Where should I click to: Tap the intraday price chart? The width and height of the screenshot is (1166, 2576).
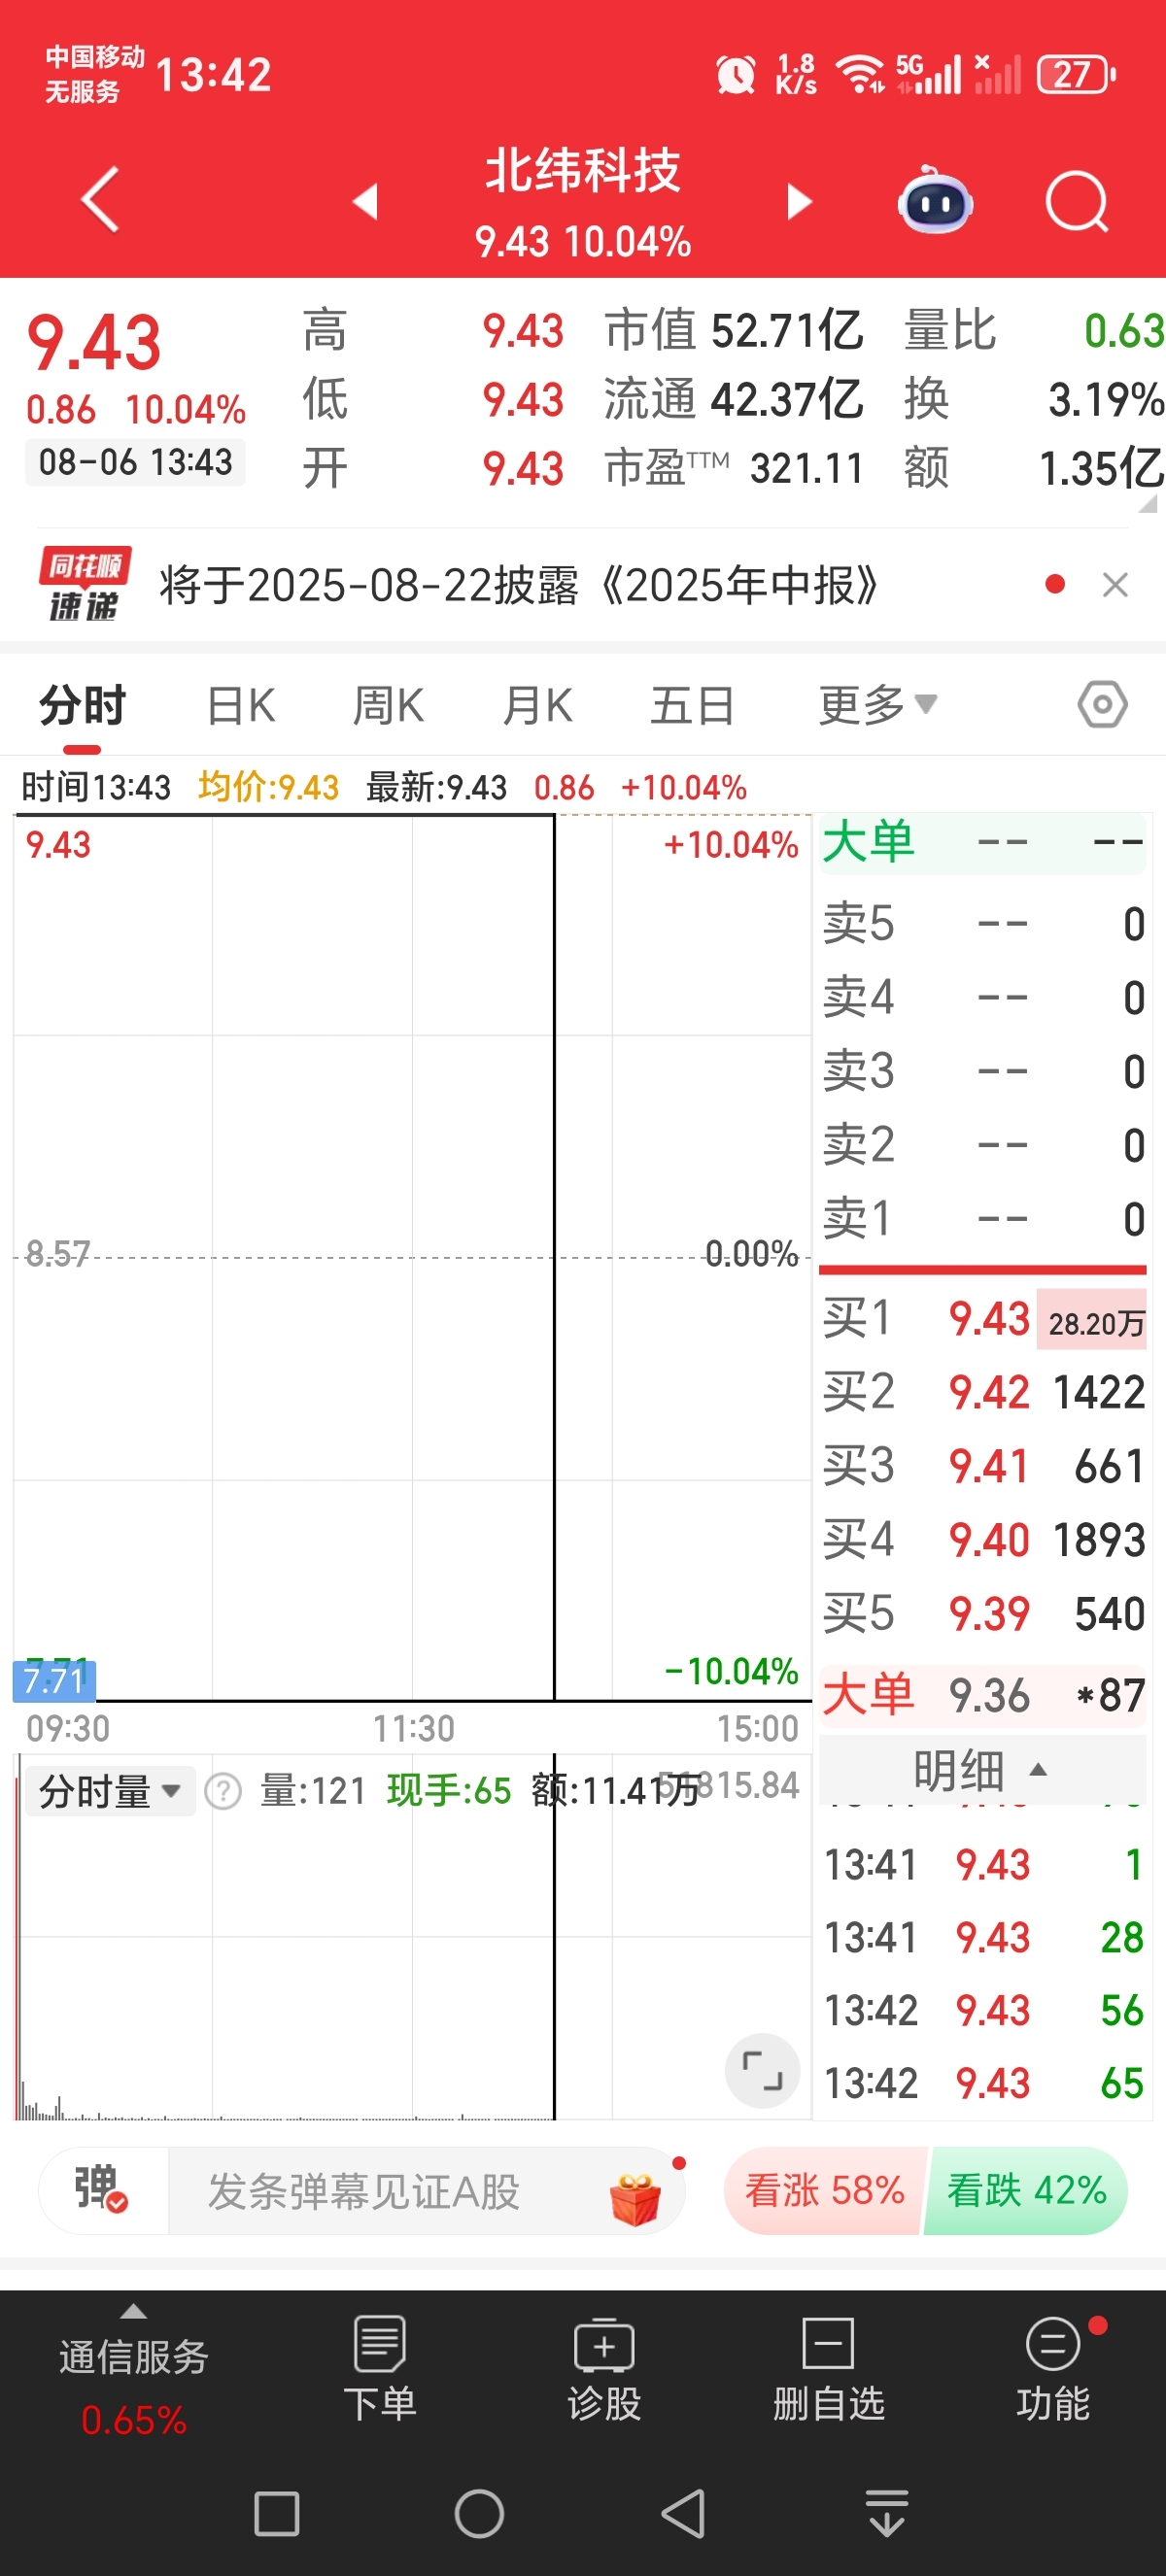pyautogui.click(x=412, y=1257)
